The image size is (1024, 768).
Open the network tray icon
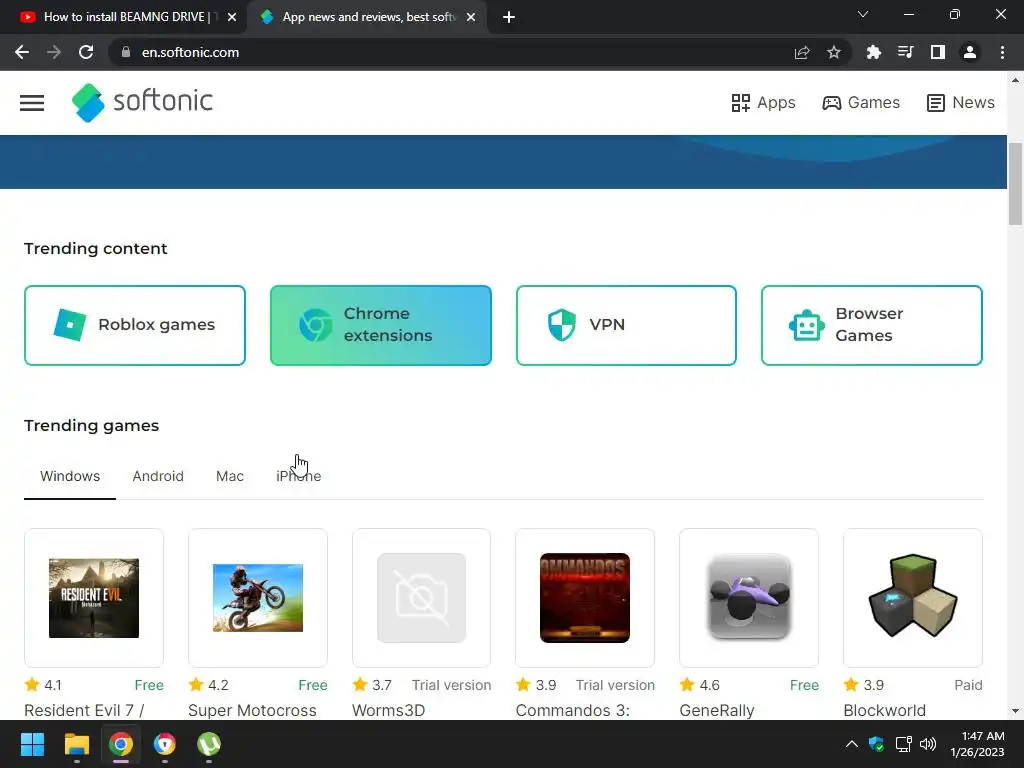903,744
